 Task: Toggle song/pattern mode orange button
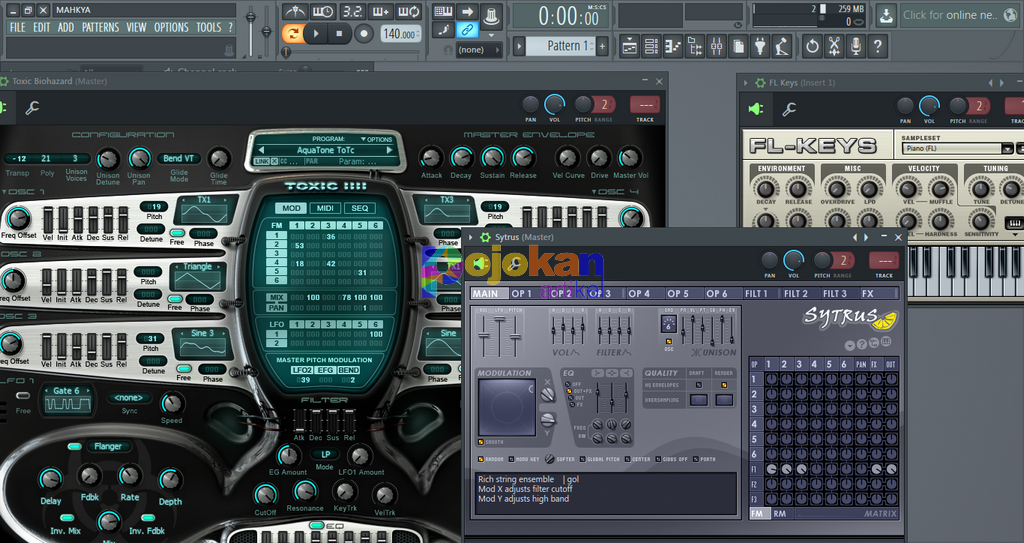pos(293,33)
